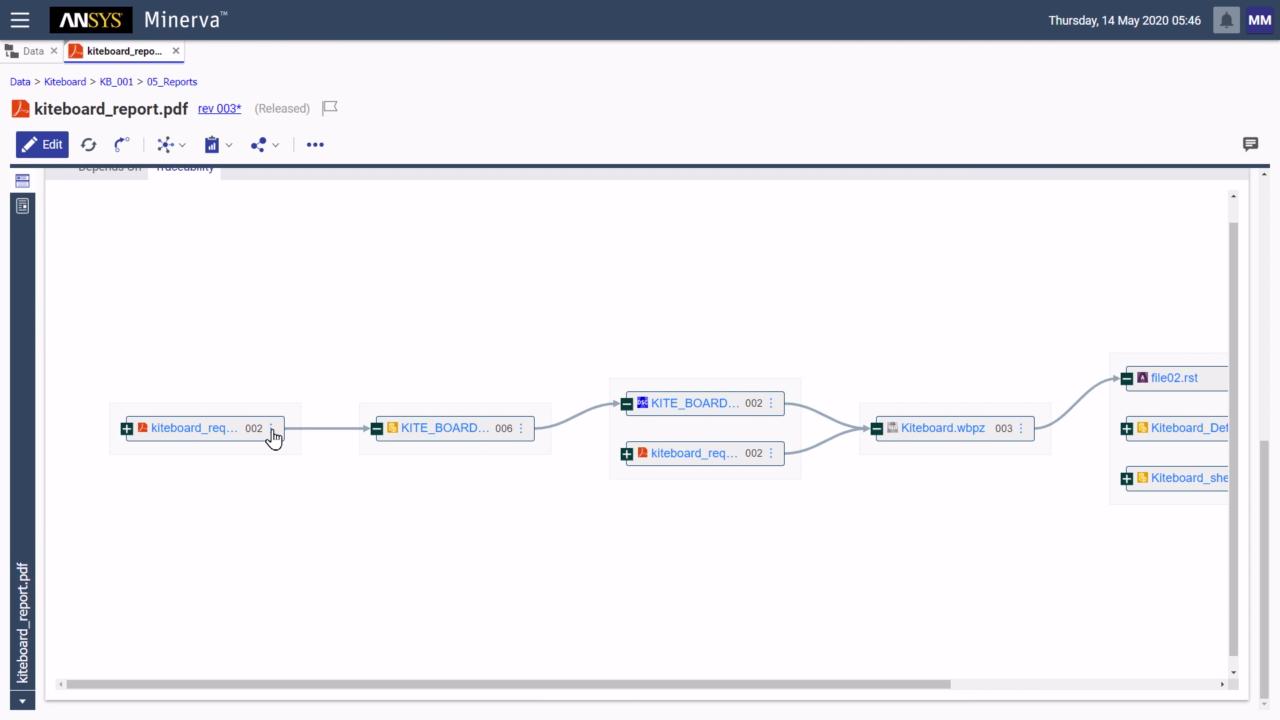Click the more options ellipsis in toolbar

pyautogui.click(x=315, y=145)
